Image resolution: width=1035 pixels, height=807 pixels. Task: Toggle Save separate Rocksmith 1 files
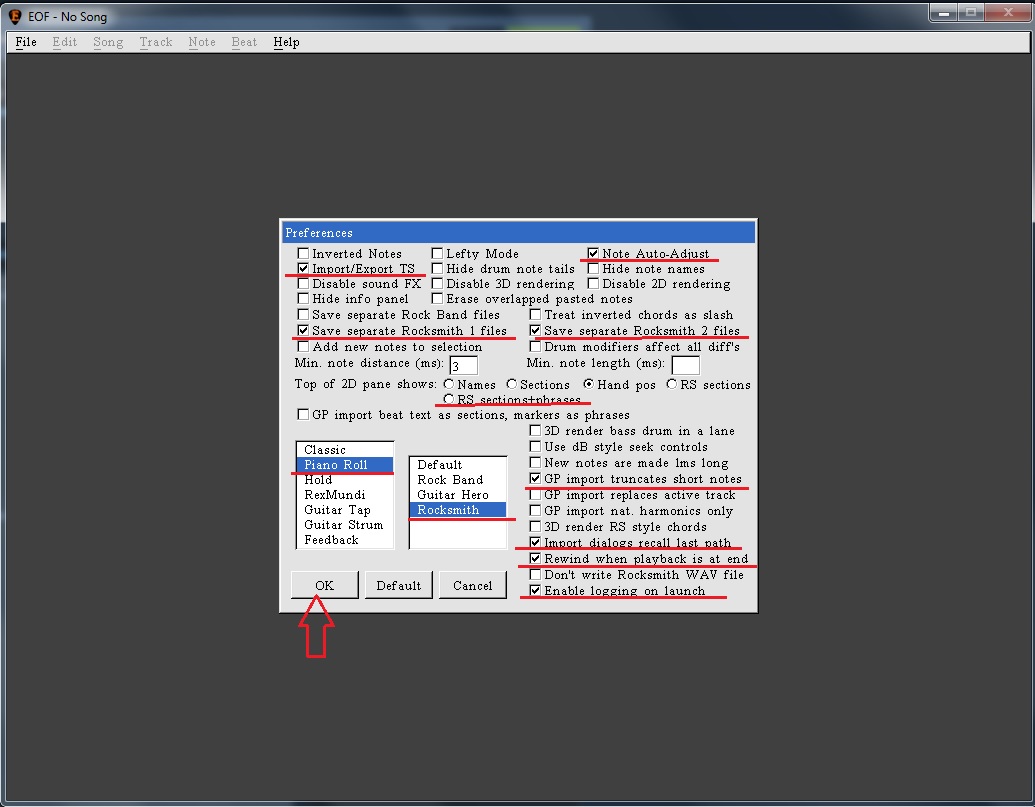click(x=303, y=331)
